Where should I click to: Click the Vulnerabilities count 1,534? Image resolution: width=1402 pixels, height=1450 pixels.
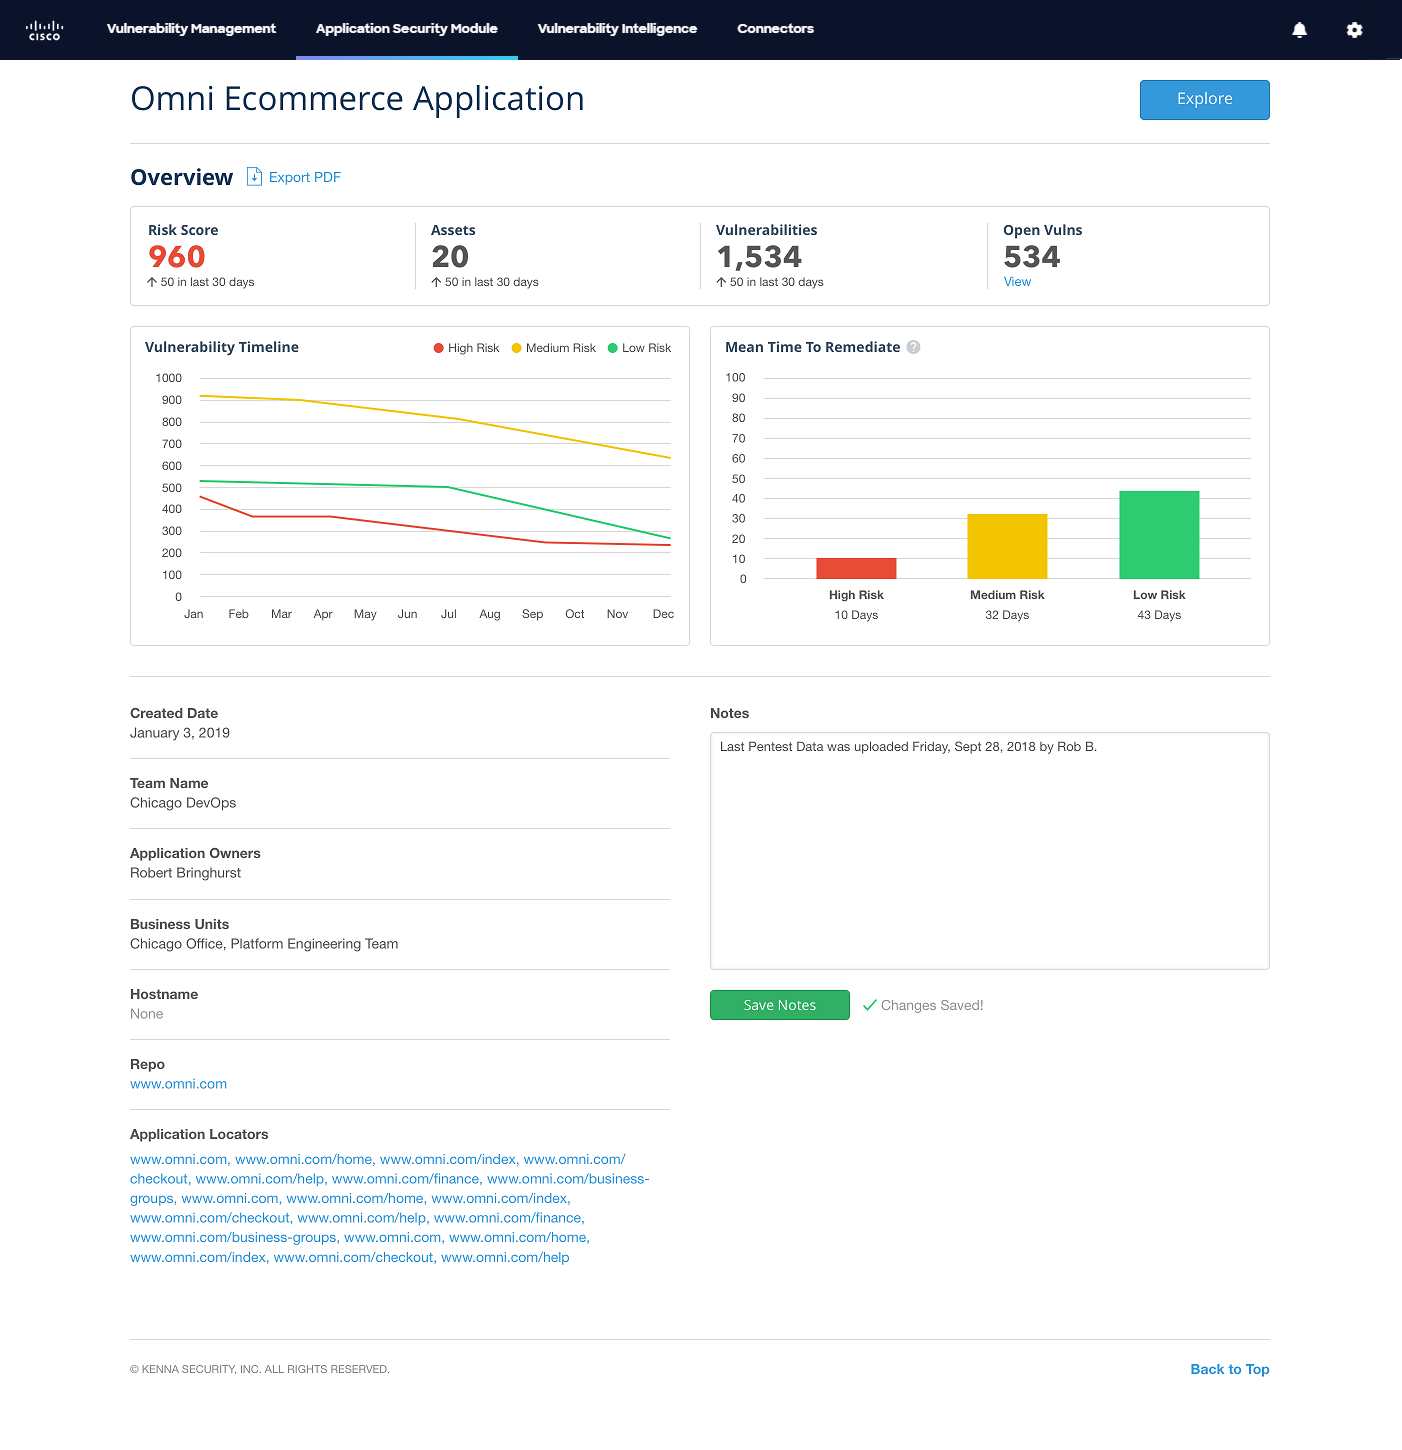click(759, 257)
